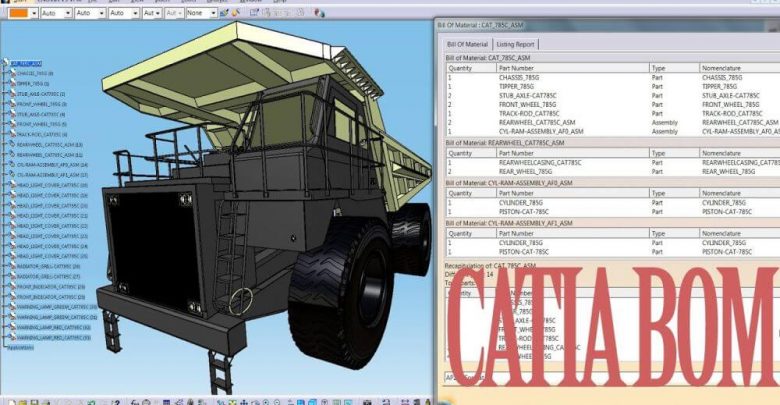Click CYLINDER_785G in the AF0_ASM table
This screenshot has height=405, width=780.
pyautogui.click(x=521, y=203)
